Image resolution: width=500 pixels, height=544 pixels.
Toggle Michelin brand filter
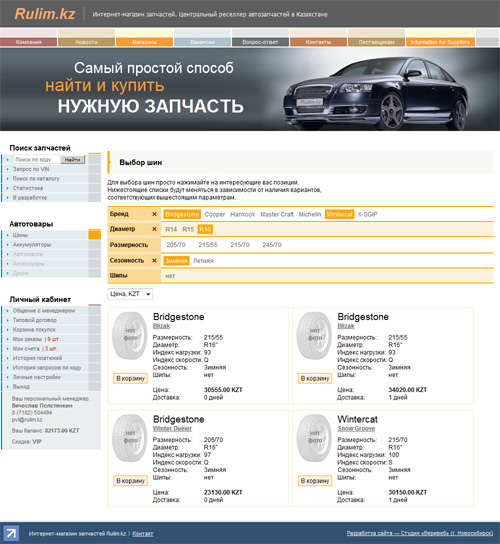click(310, 214)
